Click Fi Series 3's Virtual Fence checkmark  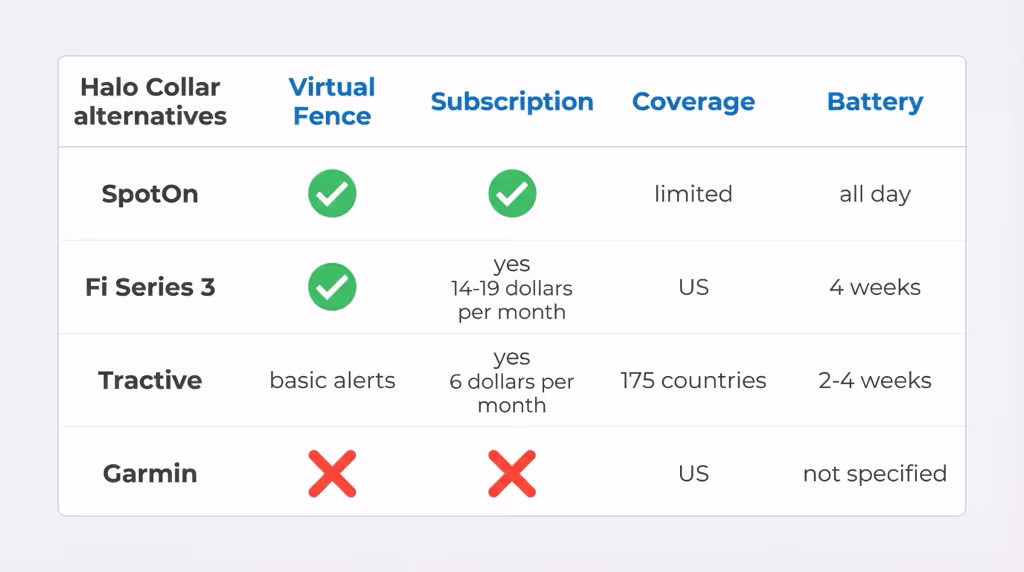332,287
